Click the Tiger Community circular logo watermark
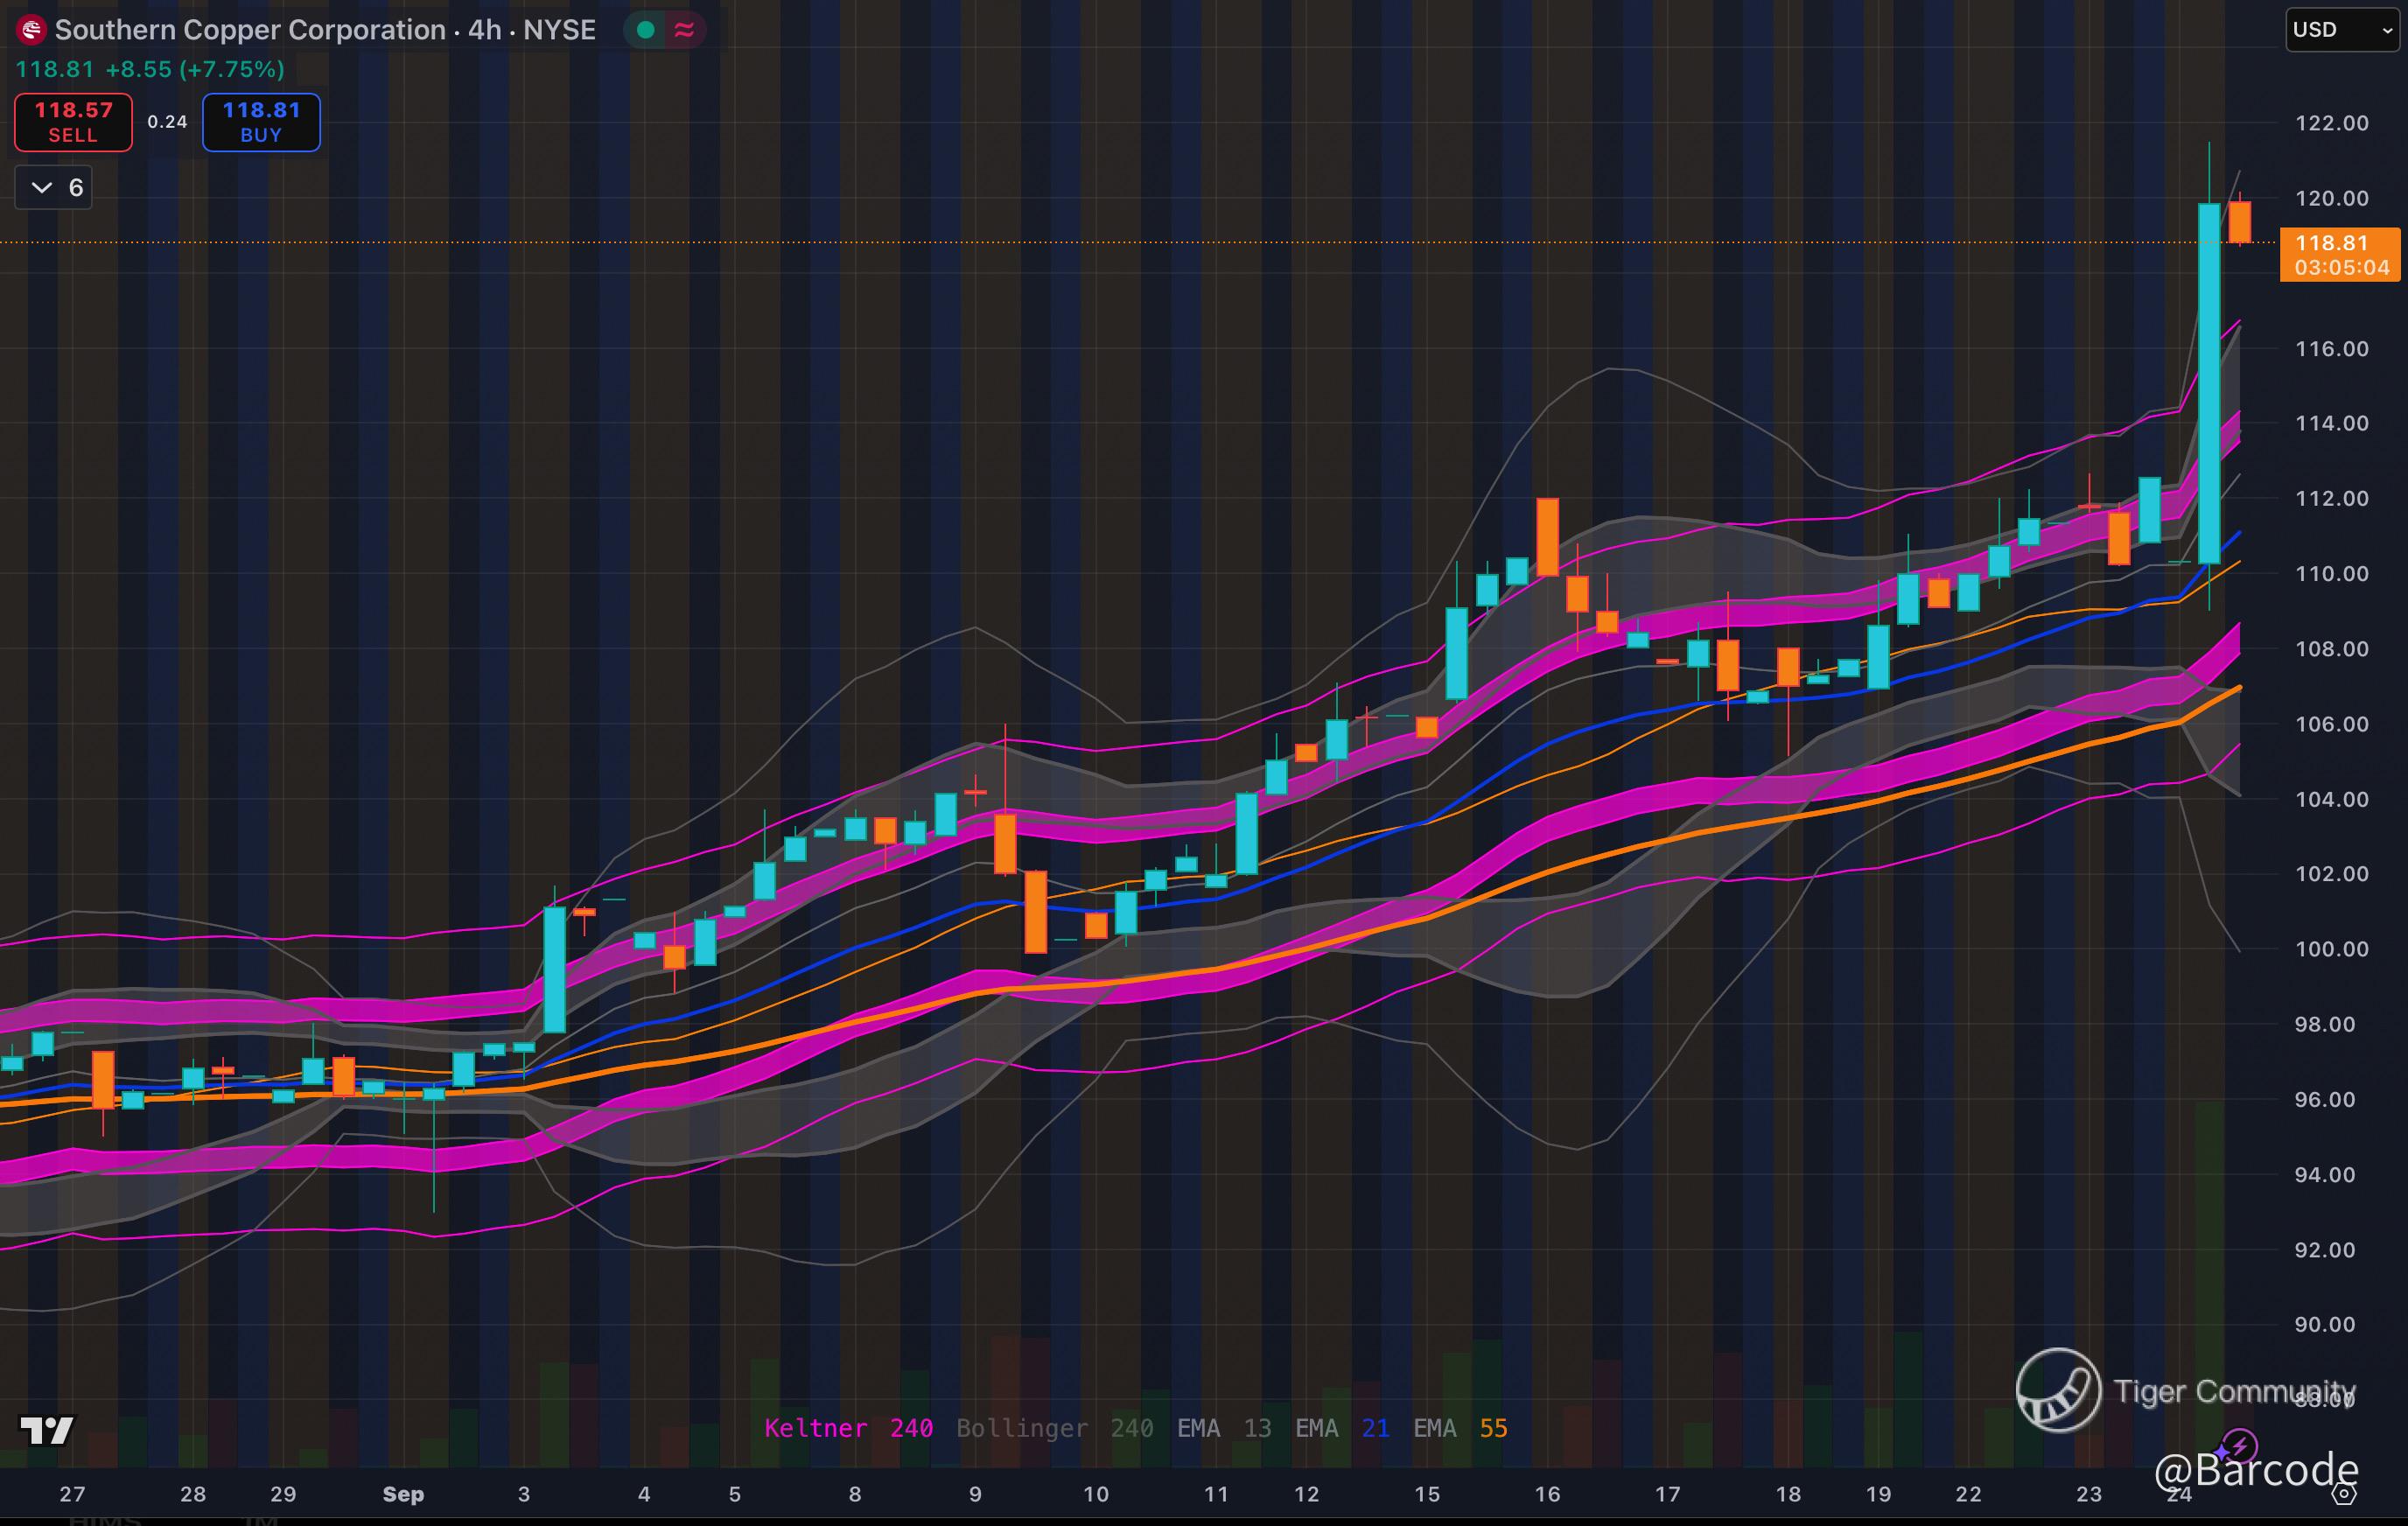 pyautogui.click(x=2058, y=1390)
